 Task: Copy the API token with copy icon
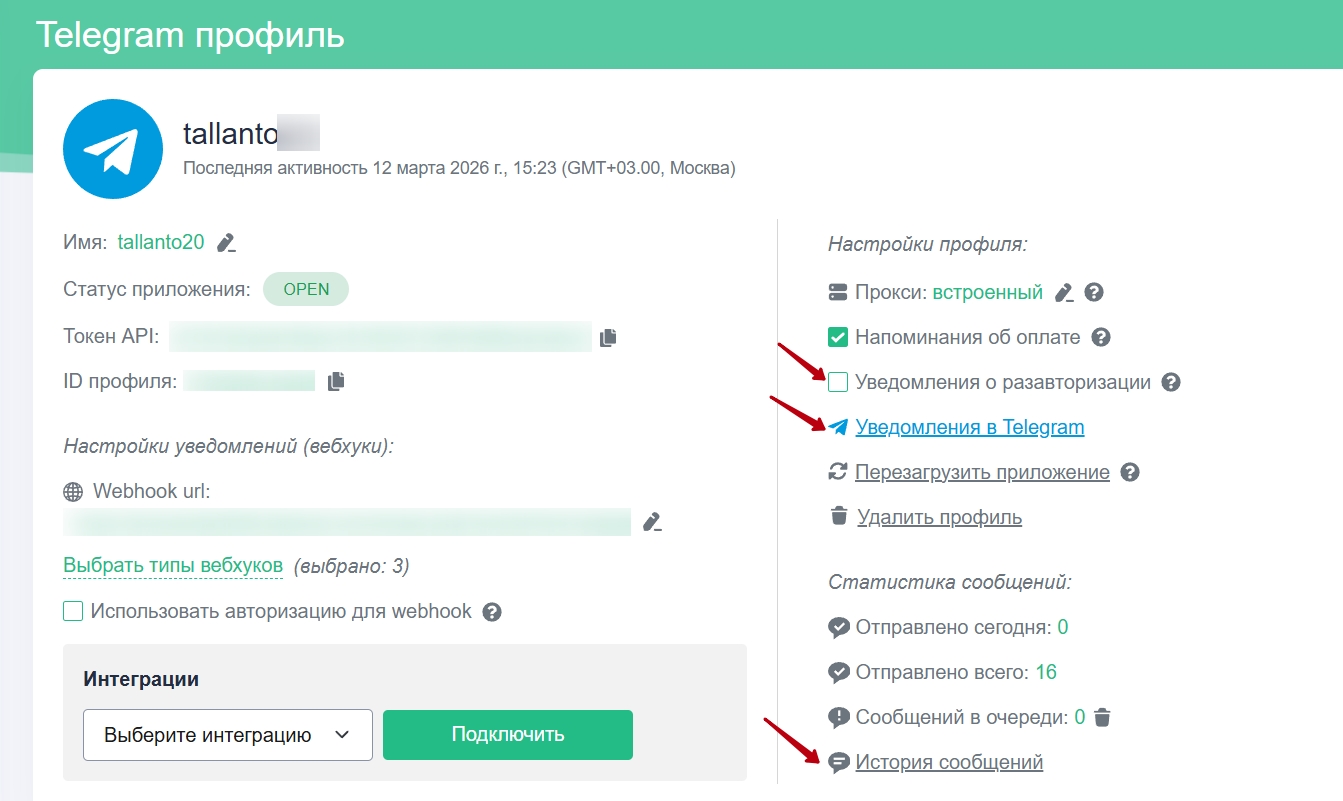coord(608,338)
